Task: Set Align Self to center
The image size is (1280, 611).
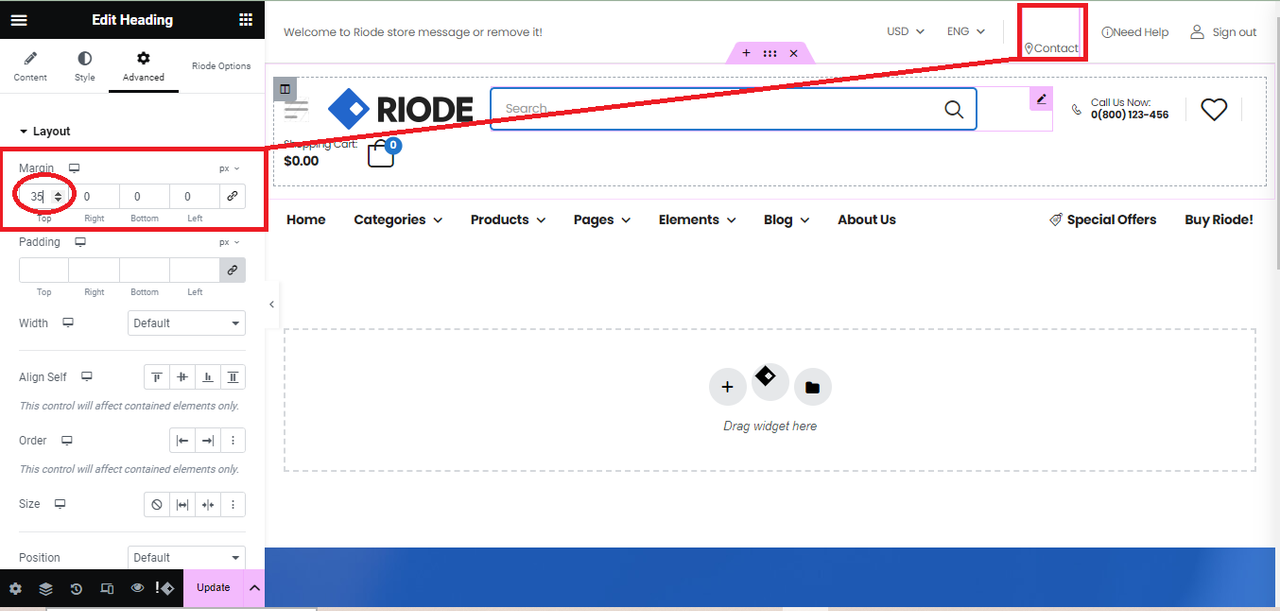Action: coord(182,377)
